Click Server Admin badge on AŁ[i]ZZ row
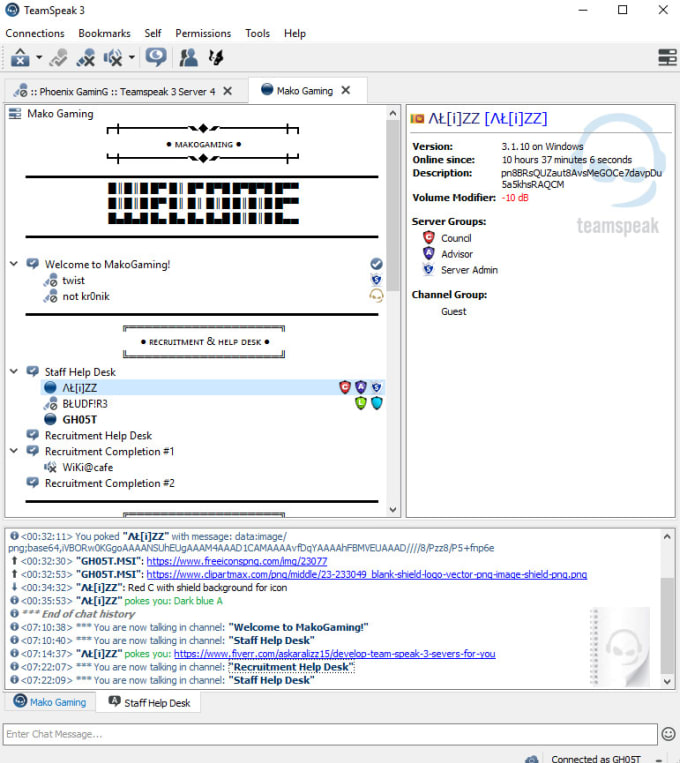Screen dimensions: 680x763 (376, 387)
